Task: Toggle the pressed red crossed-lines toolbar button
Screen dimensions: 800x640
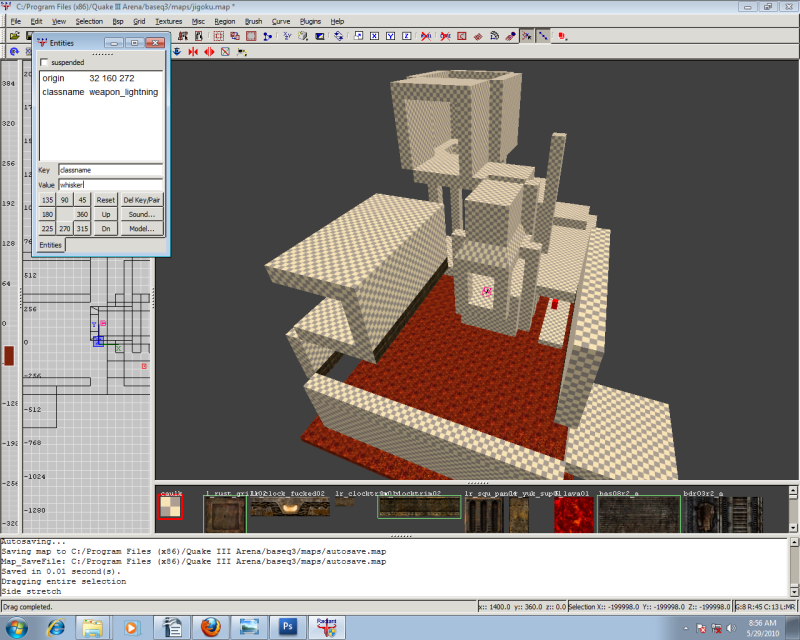Action: (527, 36)
